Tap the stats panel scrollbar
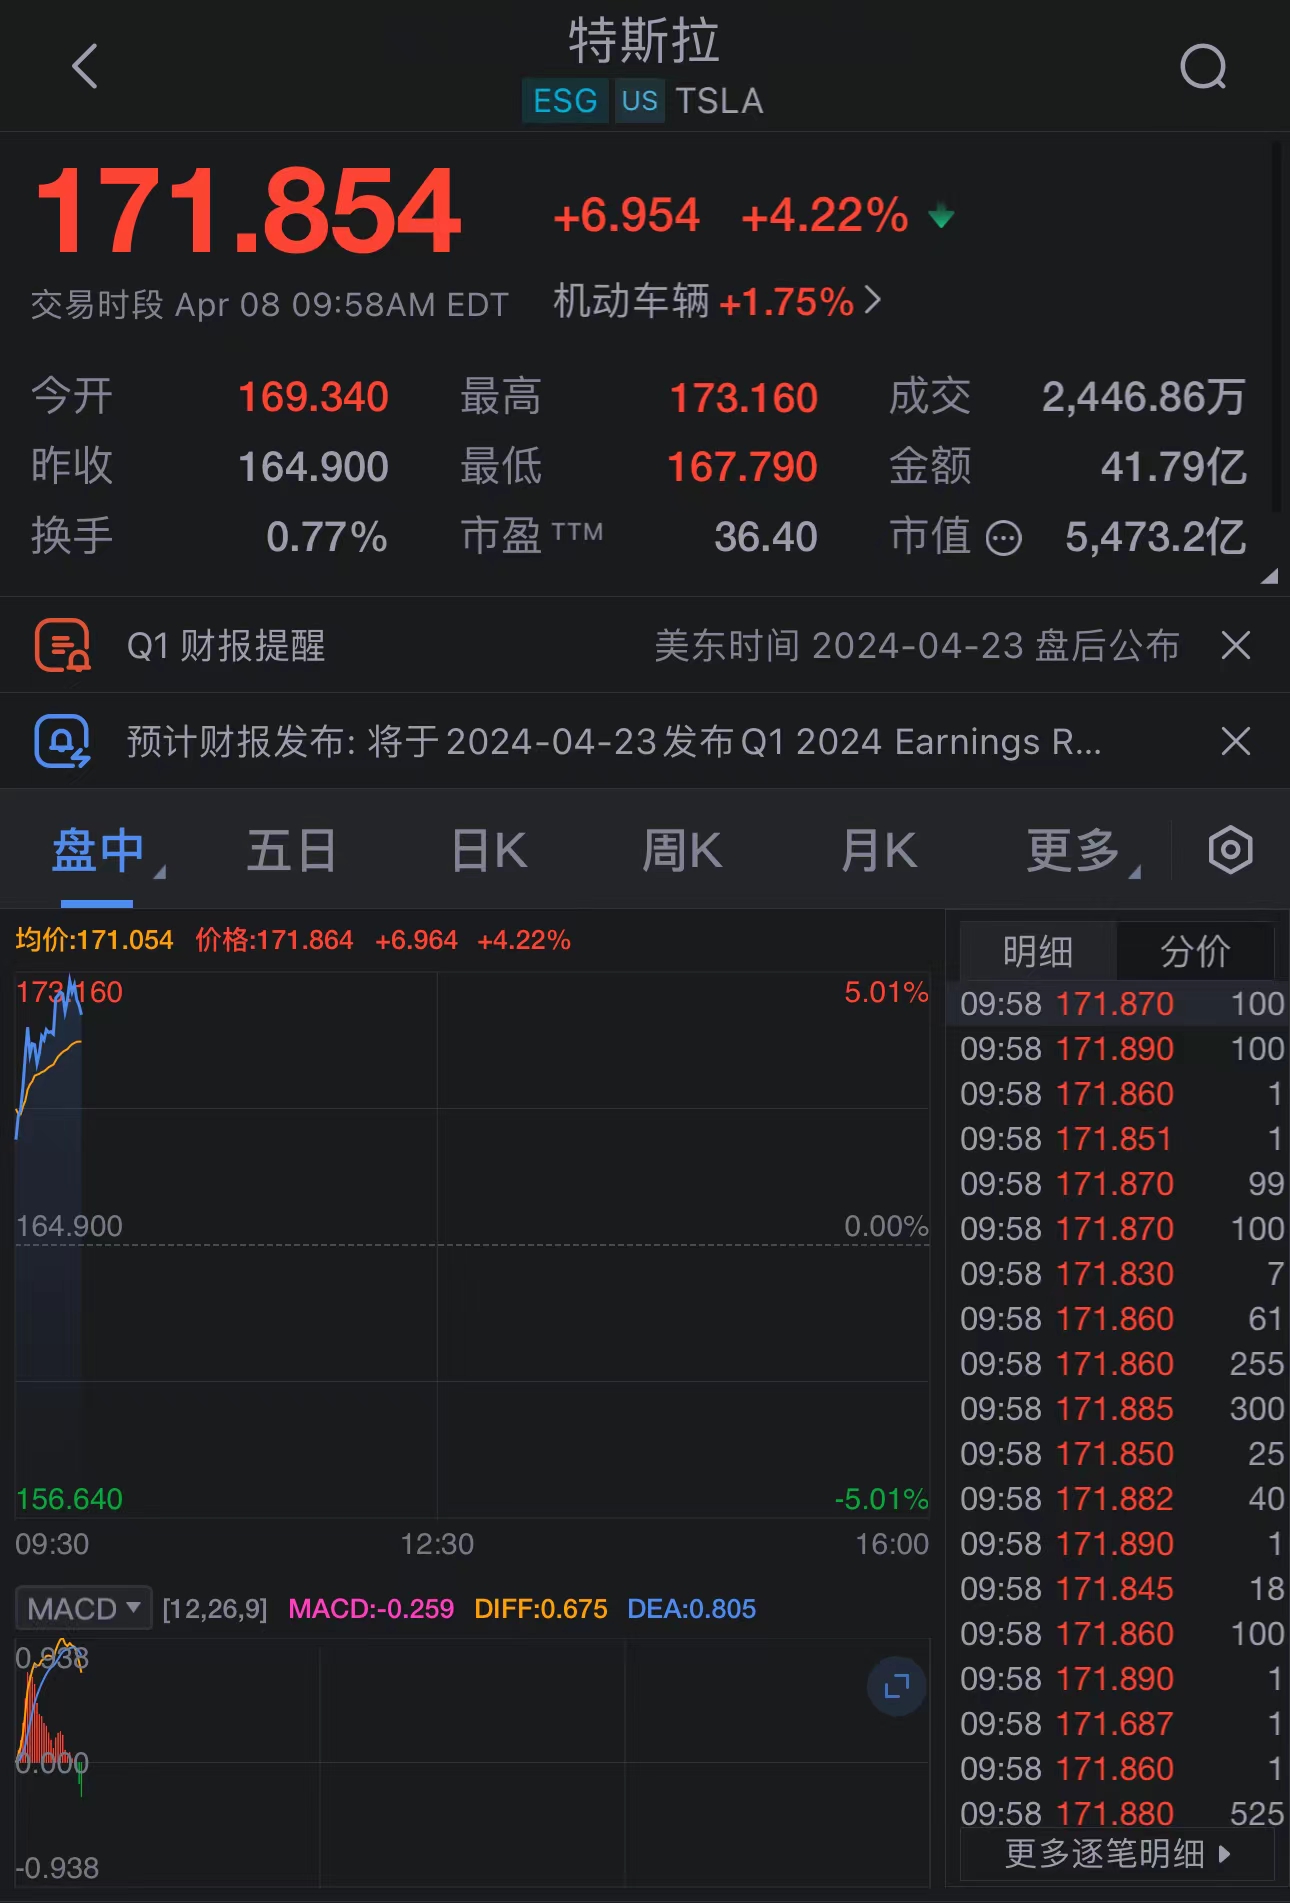The height and width of the screenshot is (1903, 1290). 1276,328
